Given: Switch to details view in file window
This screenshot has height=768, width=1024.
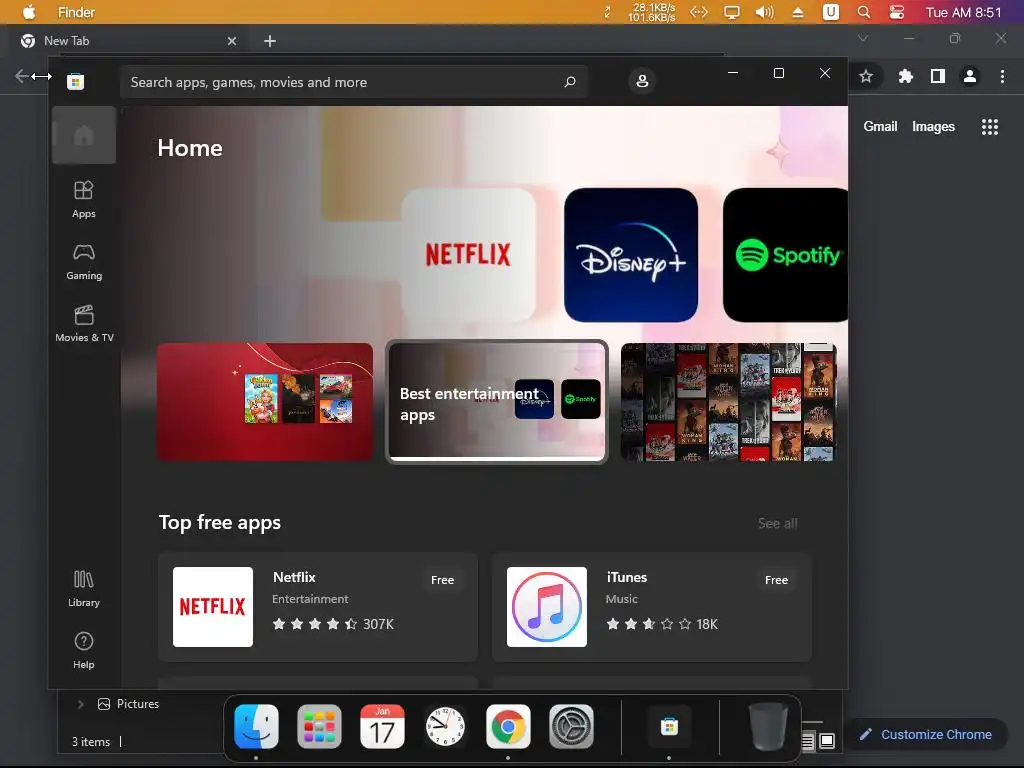Looking at the screenshot, I should click(x=808, y=741).
